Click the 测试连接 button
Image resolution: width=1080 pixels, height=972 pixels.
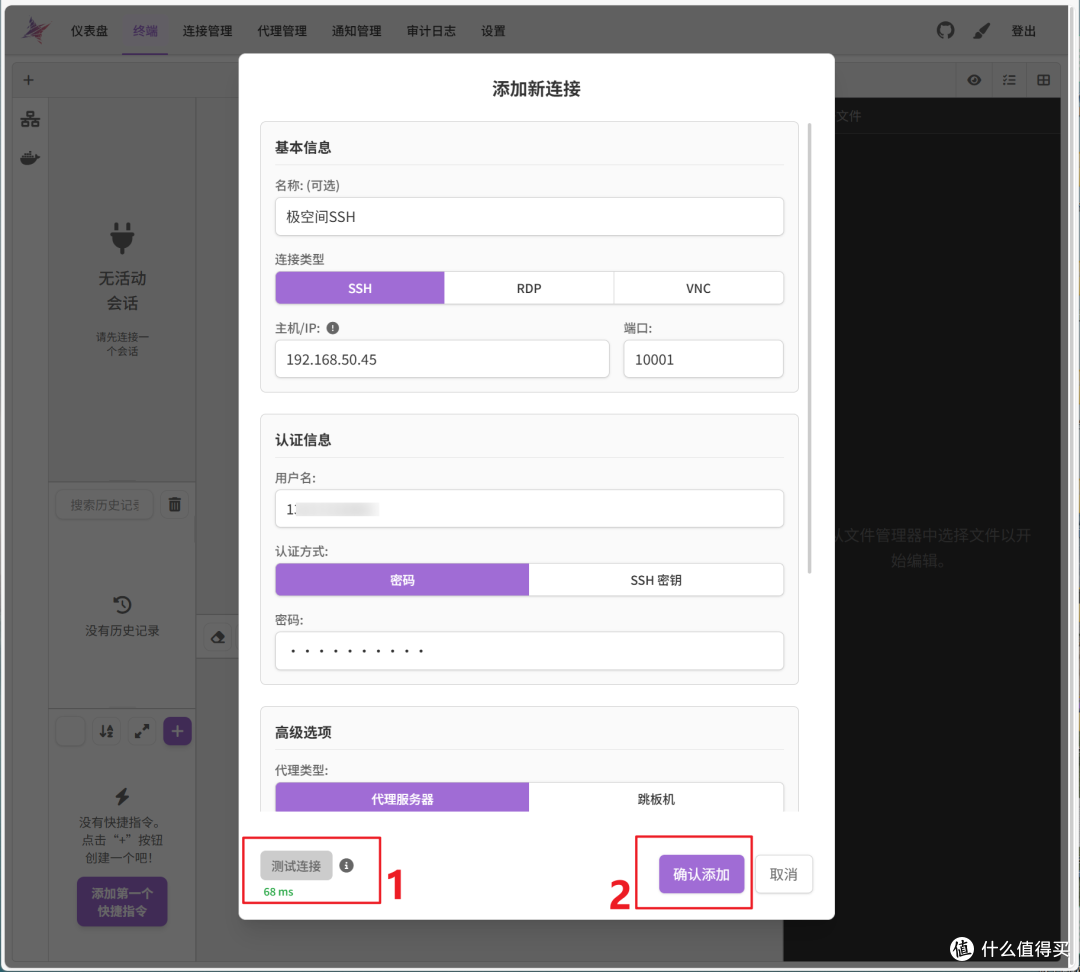click(x=296, y=866)
